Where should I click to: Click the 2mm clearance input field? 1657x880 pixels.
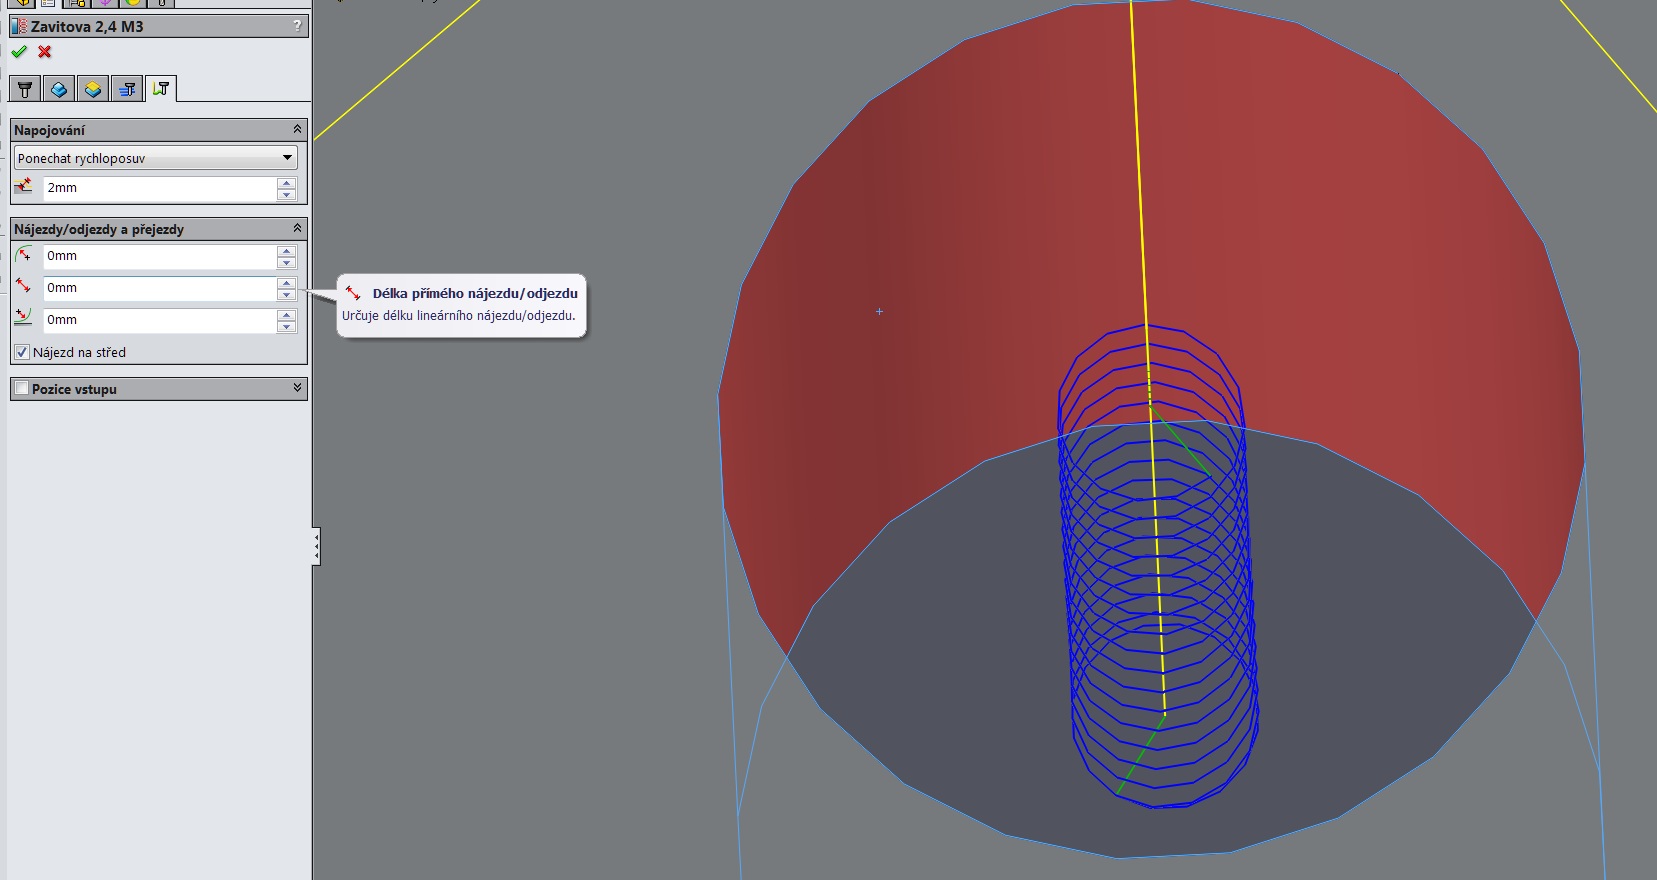tap(159, 188)
